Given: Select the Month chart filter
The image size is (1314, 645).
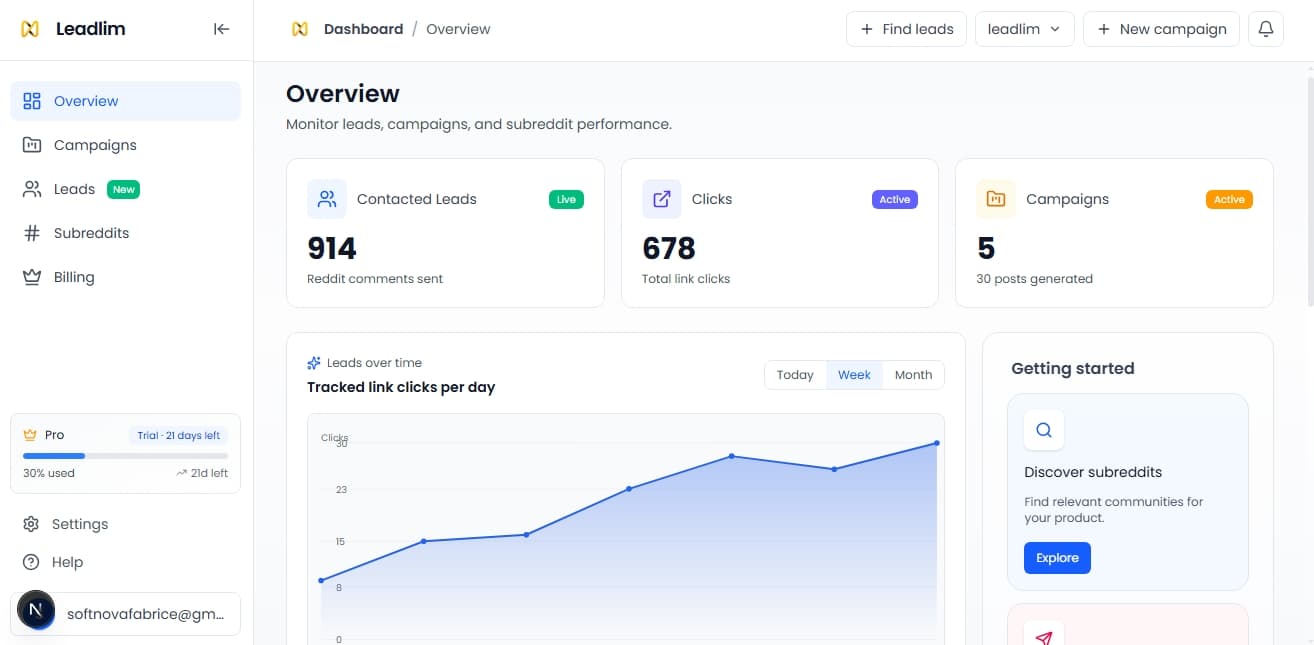Looking at the screenshot, I should click(913, 374).
